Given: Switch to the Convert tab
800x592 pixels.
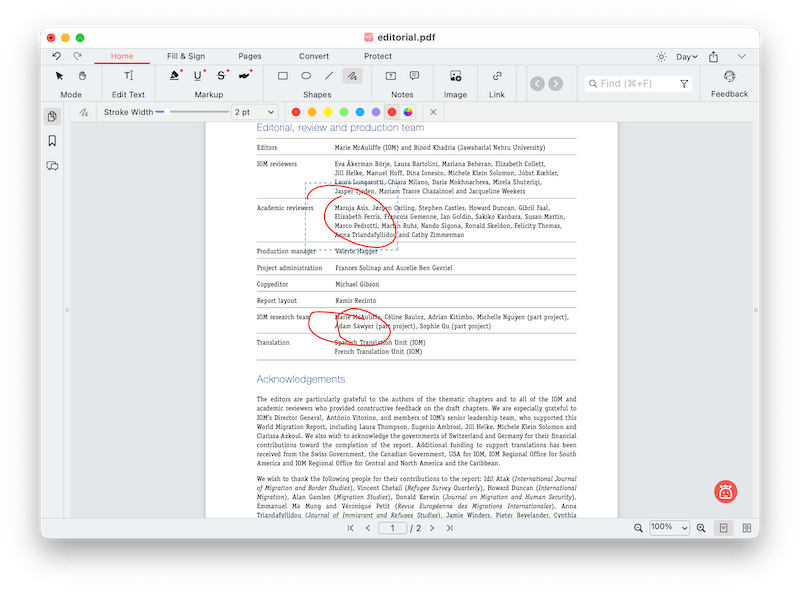Looking at the screenshot, I should coord(314,56).
